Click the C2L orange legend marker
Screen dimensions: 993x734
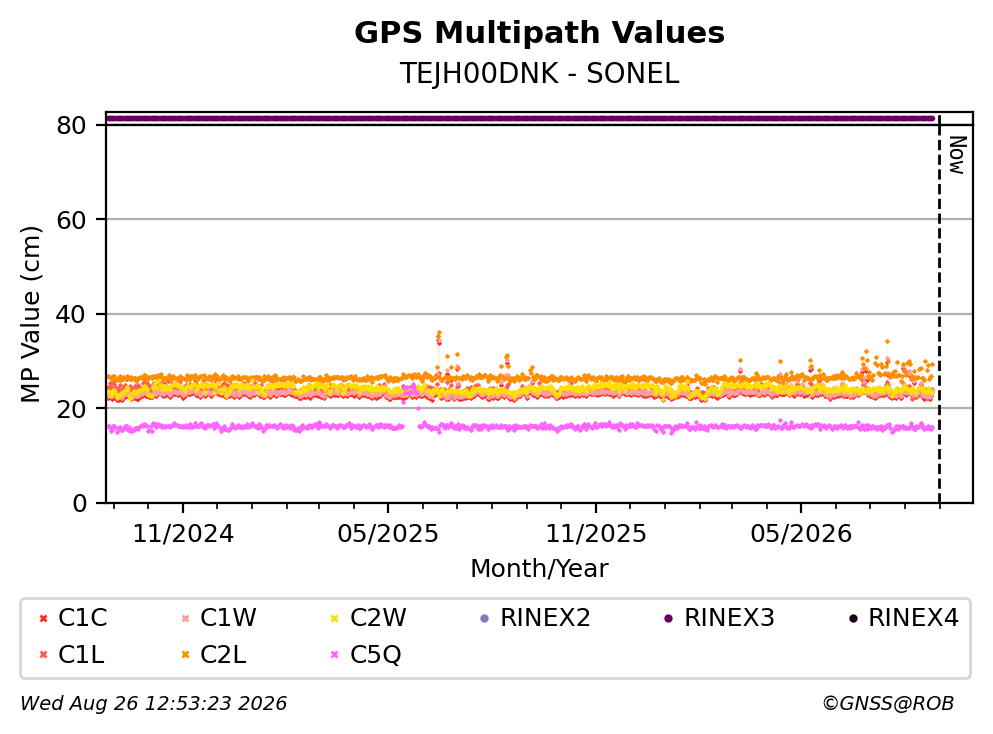click(x=186, y=655)
